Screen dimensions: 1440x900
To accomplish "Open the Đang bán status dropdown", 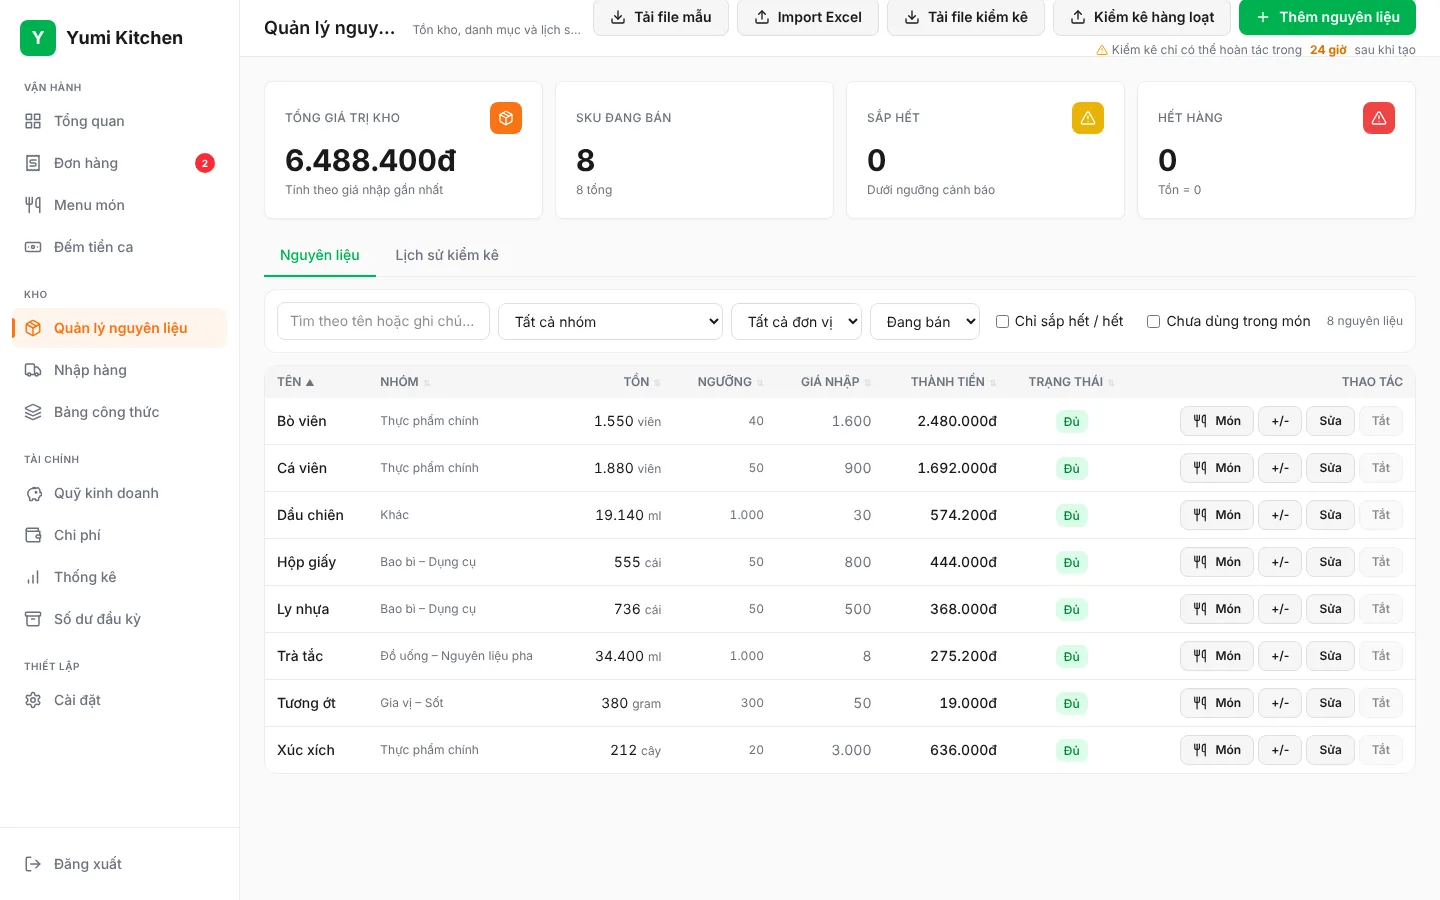I will pyautogui.click(x=925, y=322).
